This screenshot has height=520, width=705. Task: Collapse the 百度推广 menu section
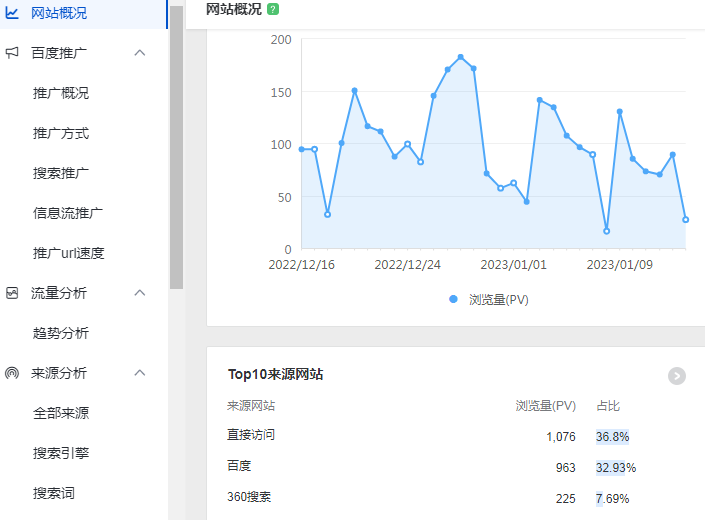(x=140, y=53)
